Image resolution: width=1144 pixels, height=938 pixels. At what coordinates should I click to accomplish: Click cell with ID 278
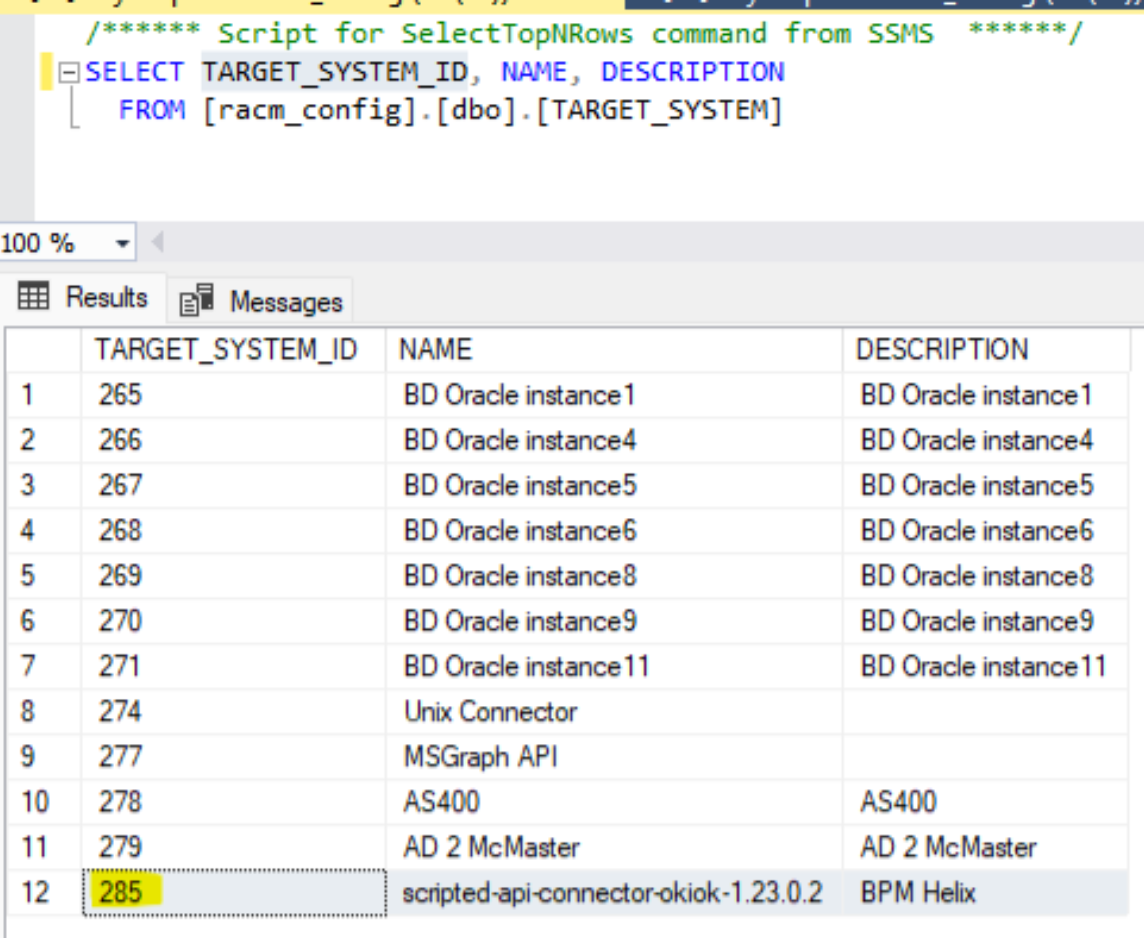(233, 802)
